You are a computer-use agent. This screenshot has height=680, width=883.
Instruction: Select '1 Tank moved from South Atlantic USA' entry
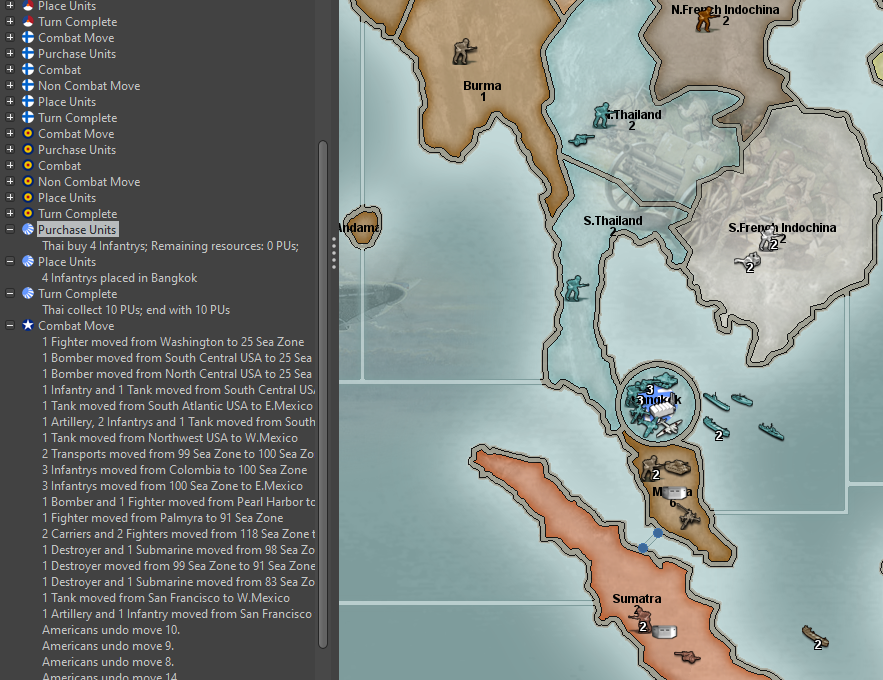pyautogui.click(x=177, y=406)
